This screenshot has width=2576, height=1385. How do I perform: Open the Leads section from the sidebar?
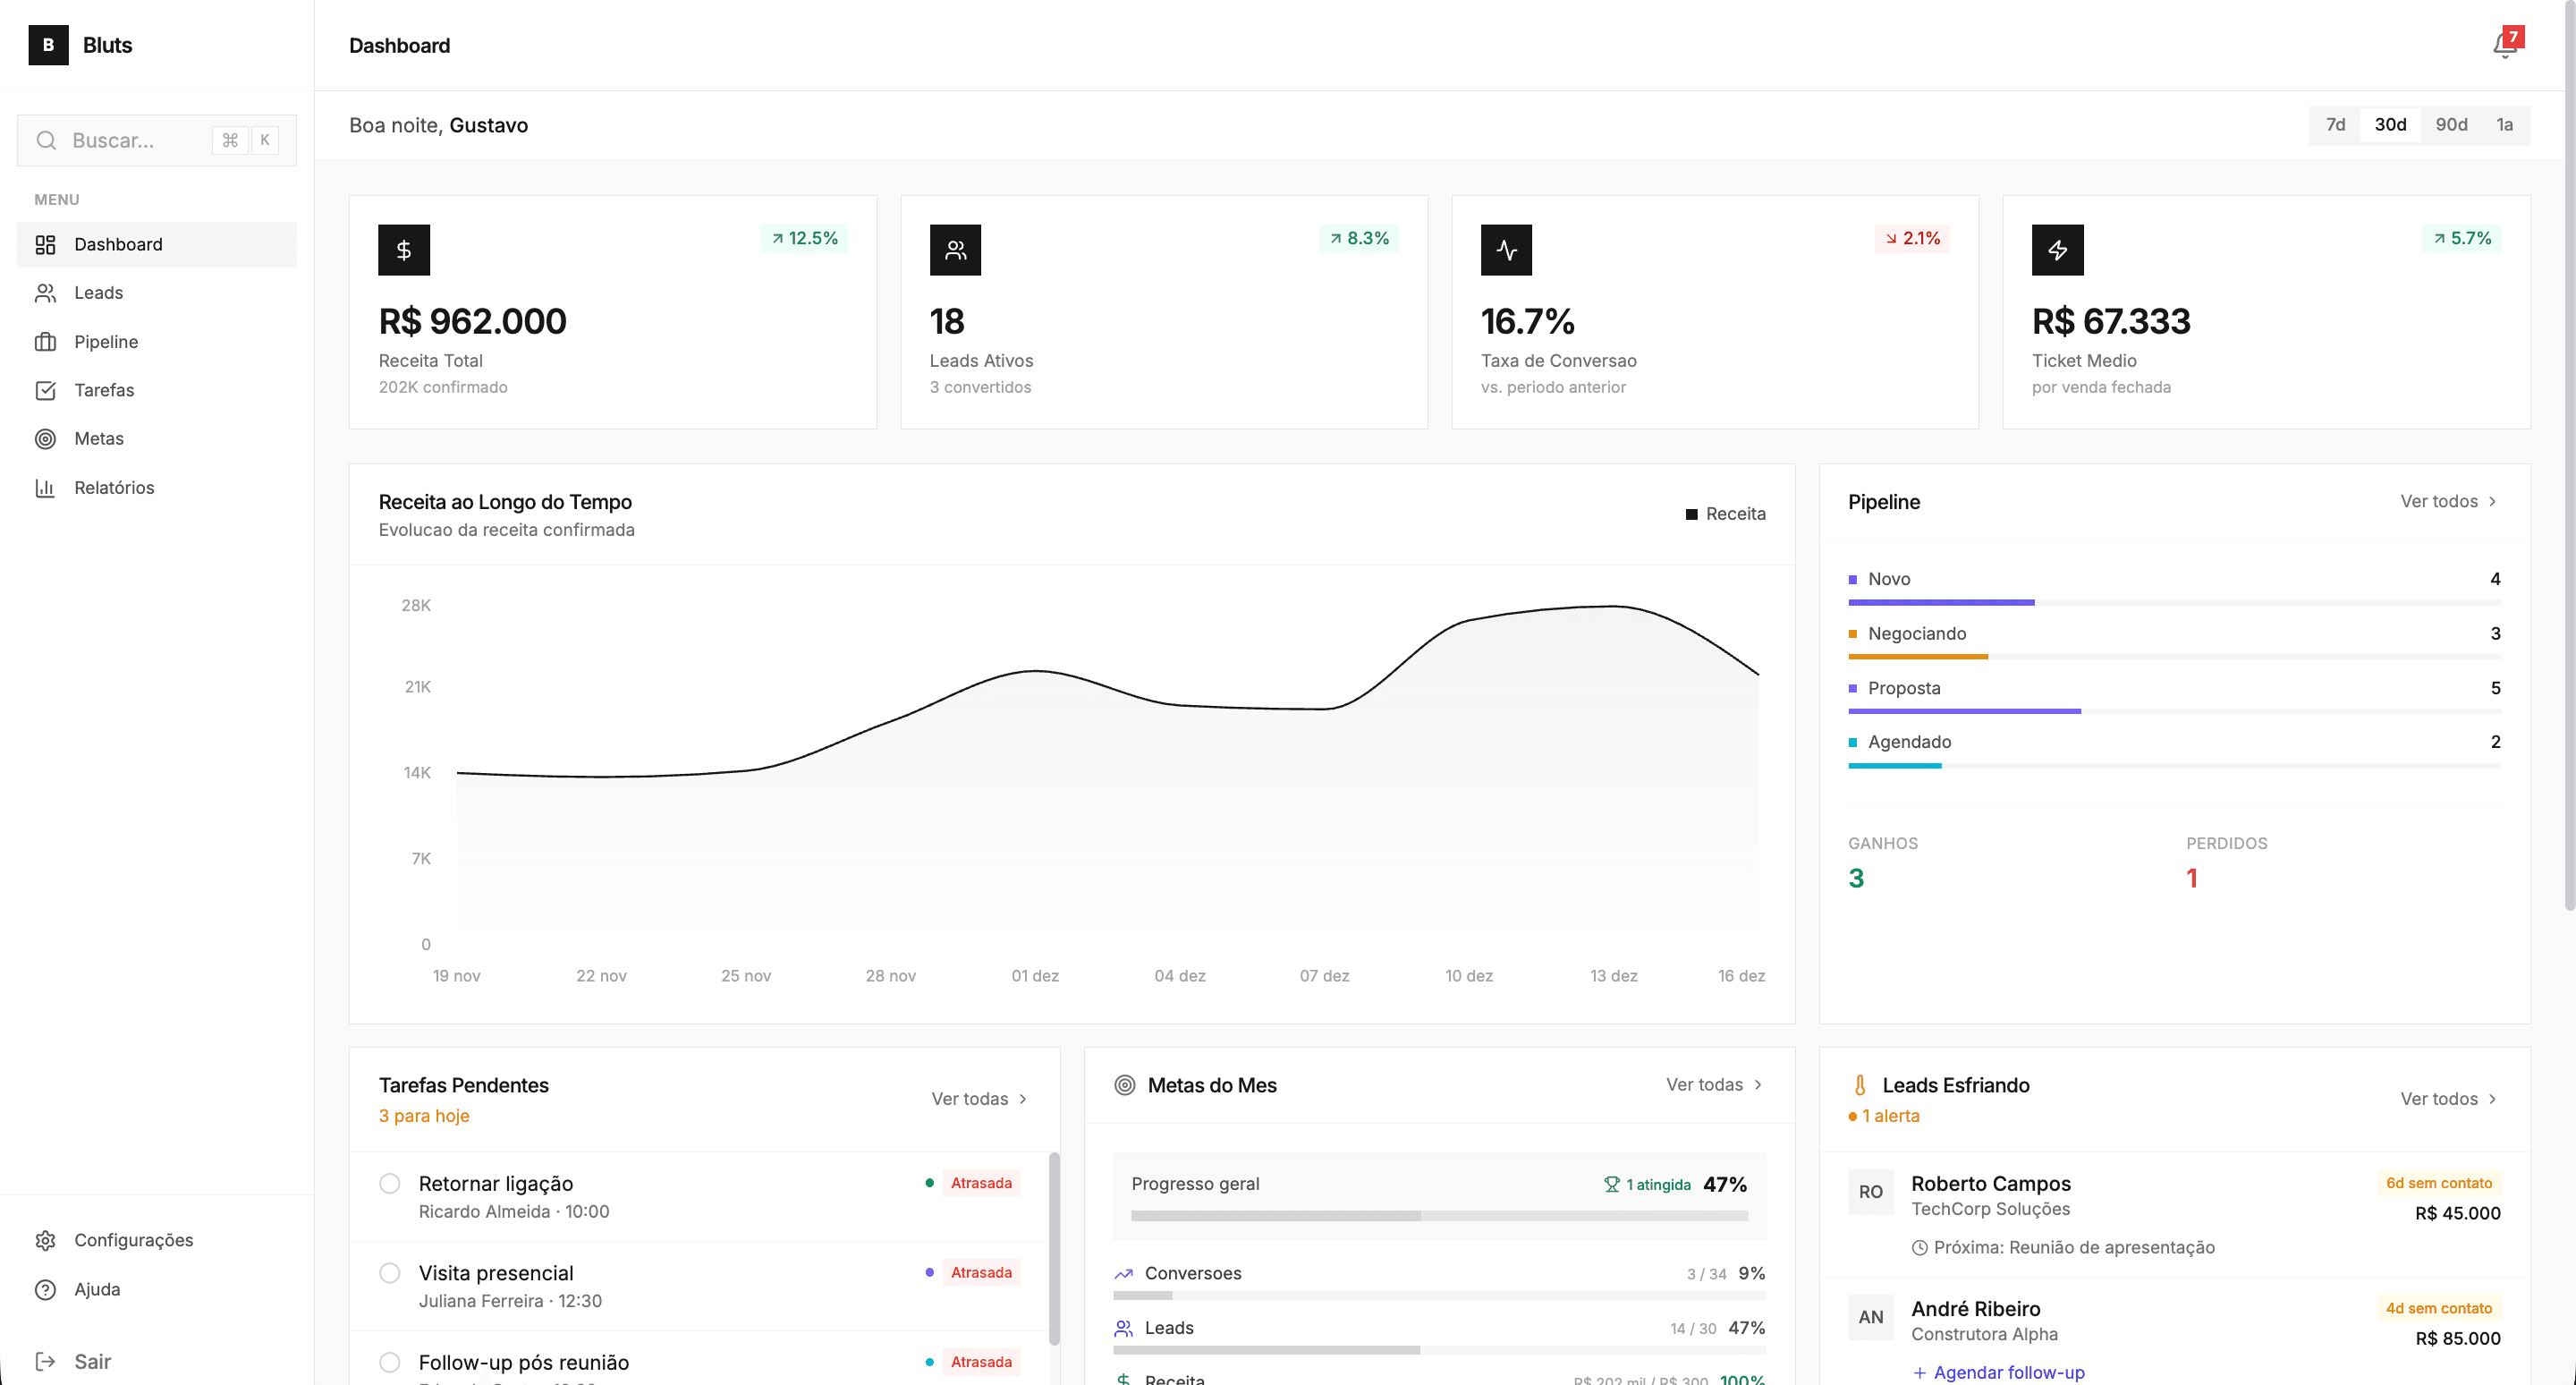[98, 292]
